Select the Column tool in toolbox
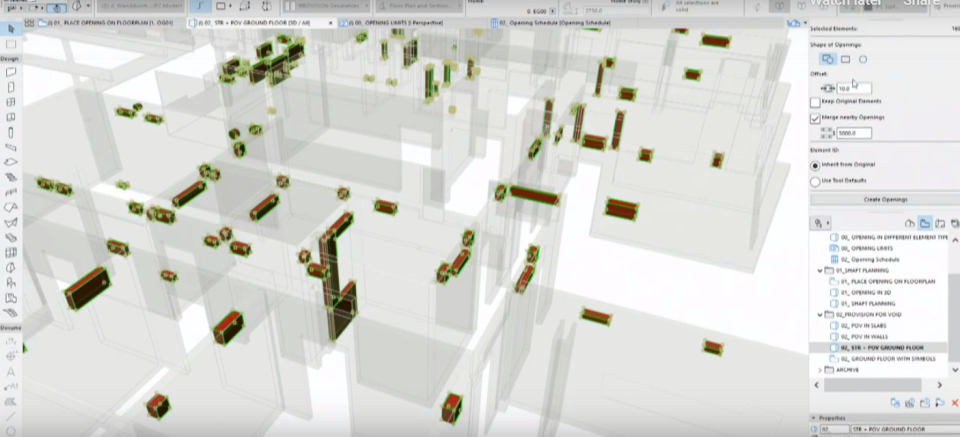The image size is (960, 437). coord(11,132)
